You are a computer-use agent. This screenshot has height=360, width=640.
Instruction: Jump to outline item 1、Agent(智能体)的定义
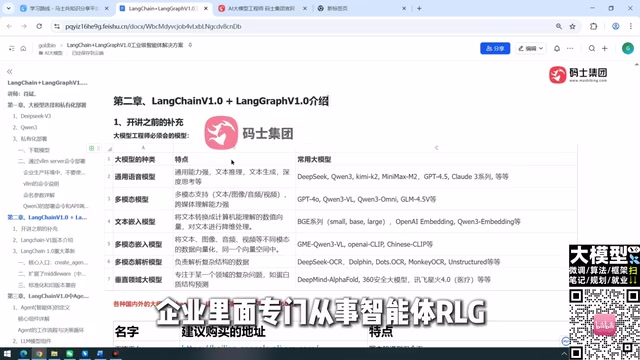coord(41,307)
